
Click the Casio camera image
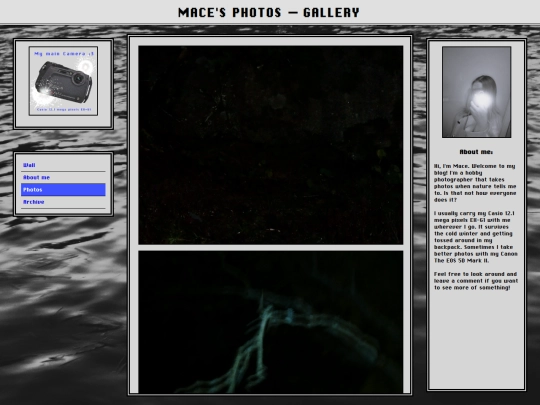coord(63,81)
